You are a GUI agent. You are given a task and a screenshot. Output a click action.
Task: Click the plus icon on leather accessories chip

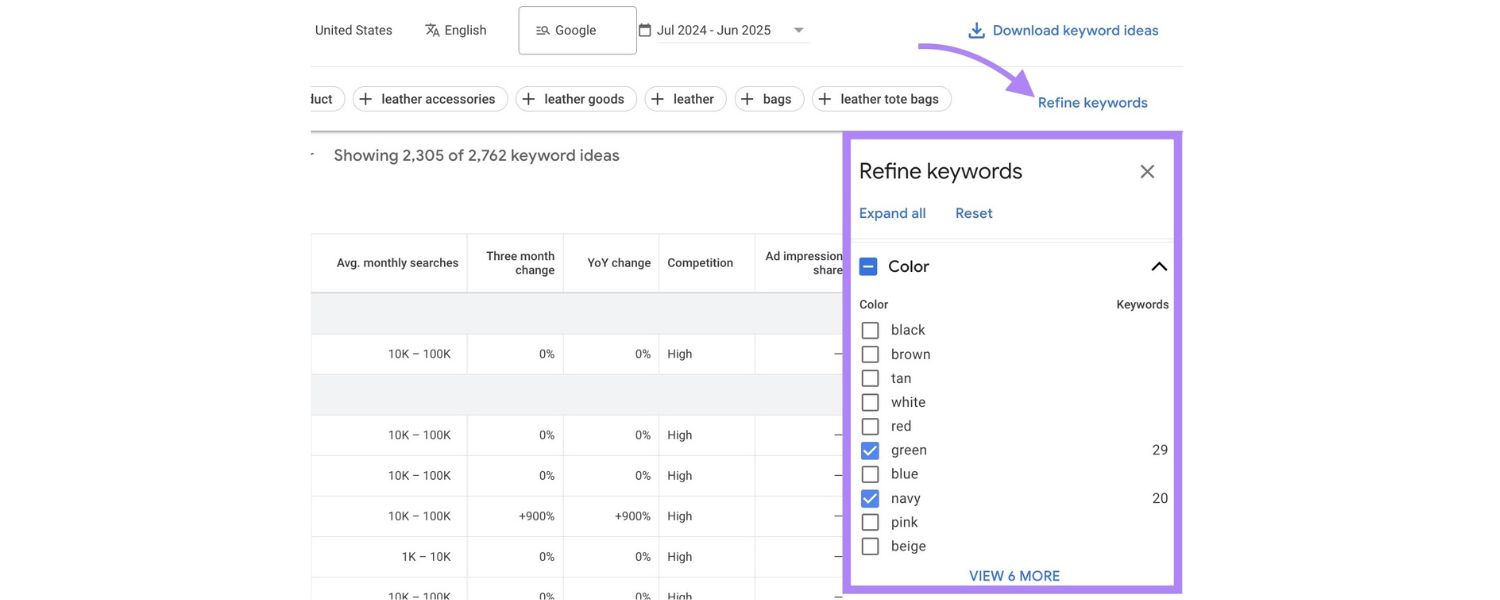point(366,99)
